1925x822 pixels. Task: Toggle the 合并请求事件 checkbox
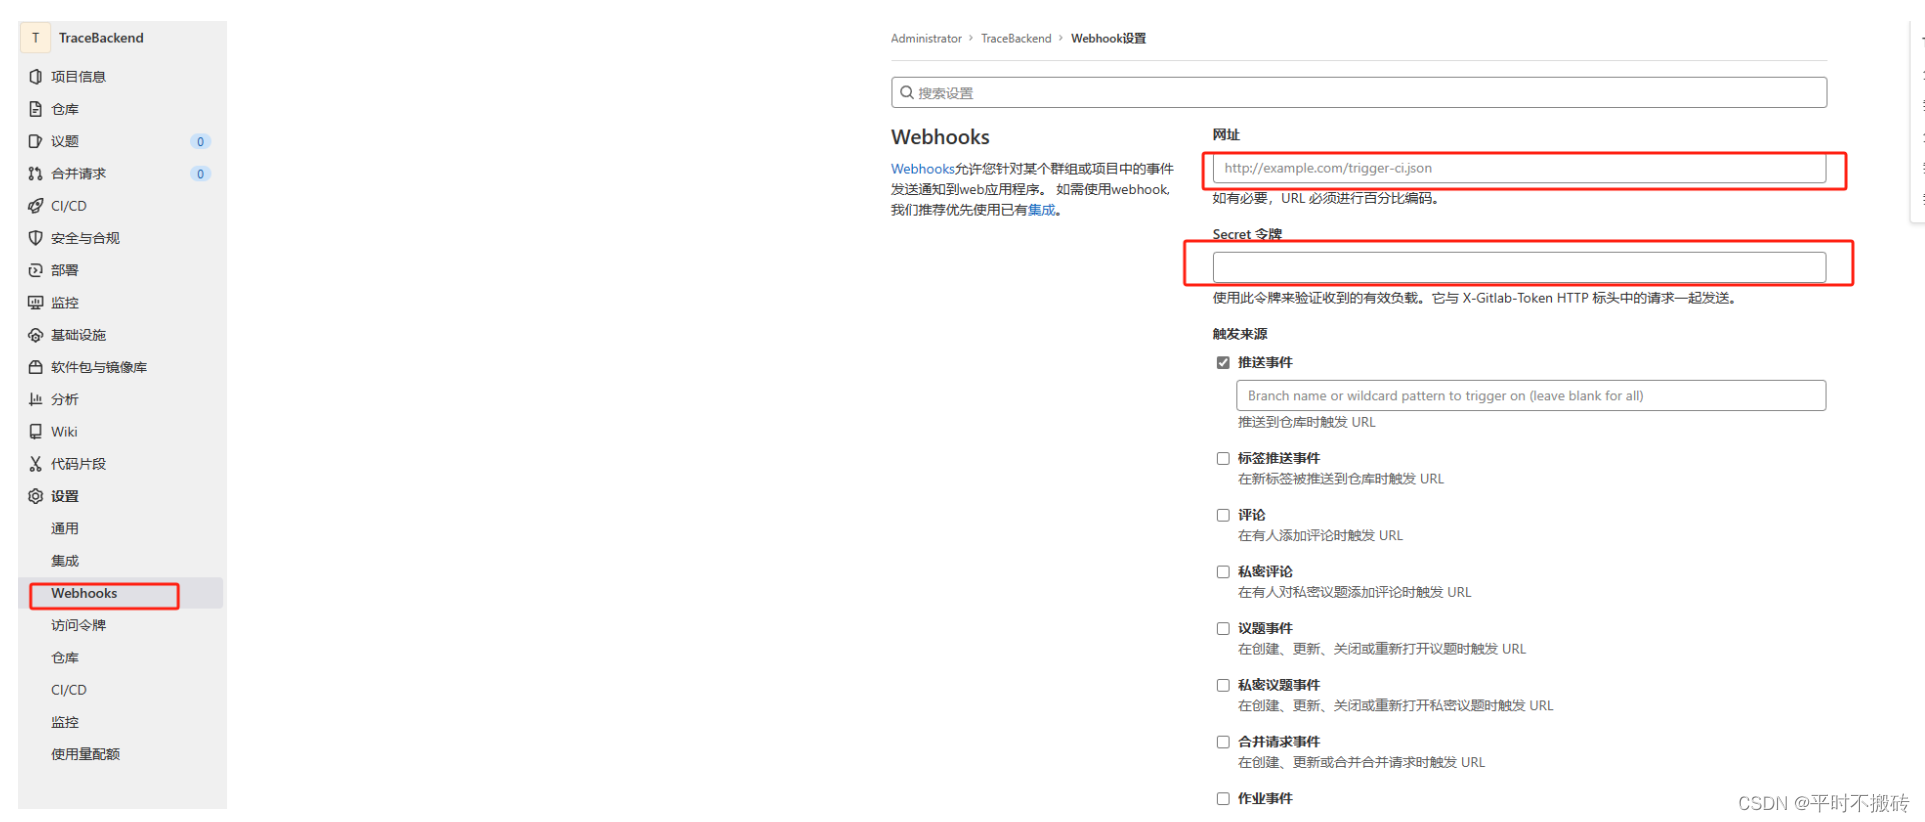pyautogui.click(x=1222, y=742)
